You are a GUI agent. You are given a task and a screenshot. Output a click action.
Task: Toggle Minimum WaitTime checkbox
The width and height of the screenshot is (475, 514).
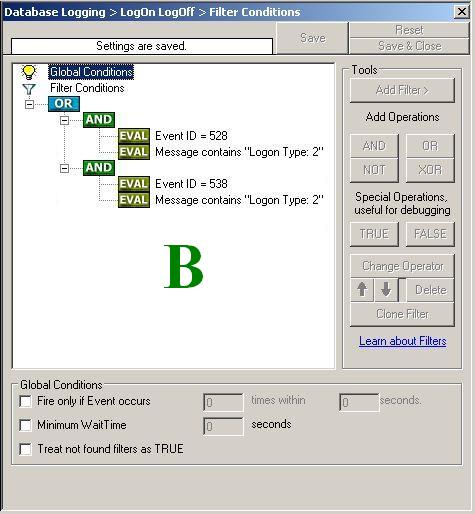coord(26,425)
